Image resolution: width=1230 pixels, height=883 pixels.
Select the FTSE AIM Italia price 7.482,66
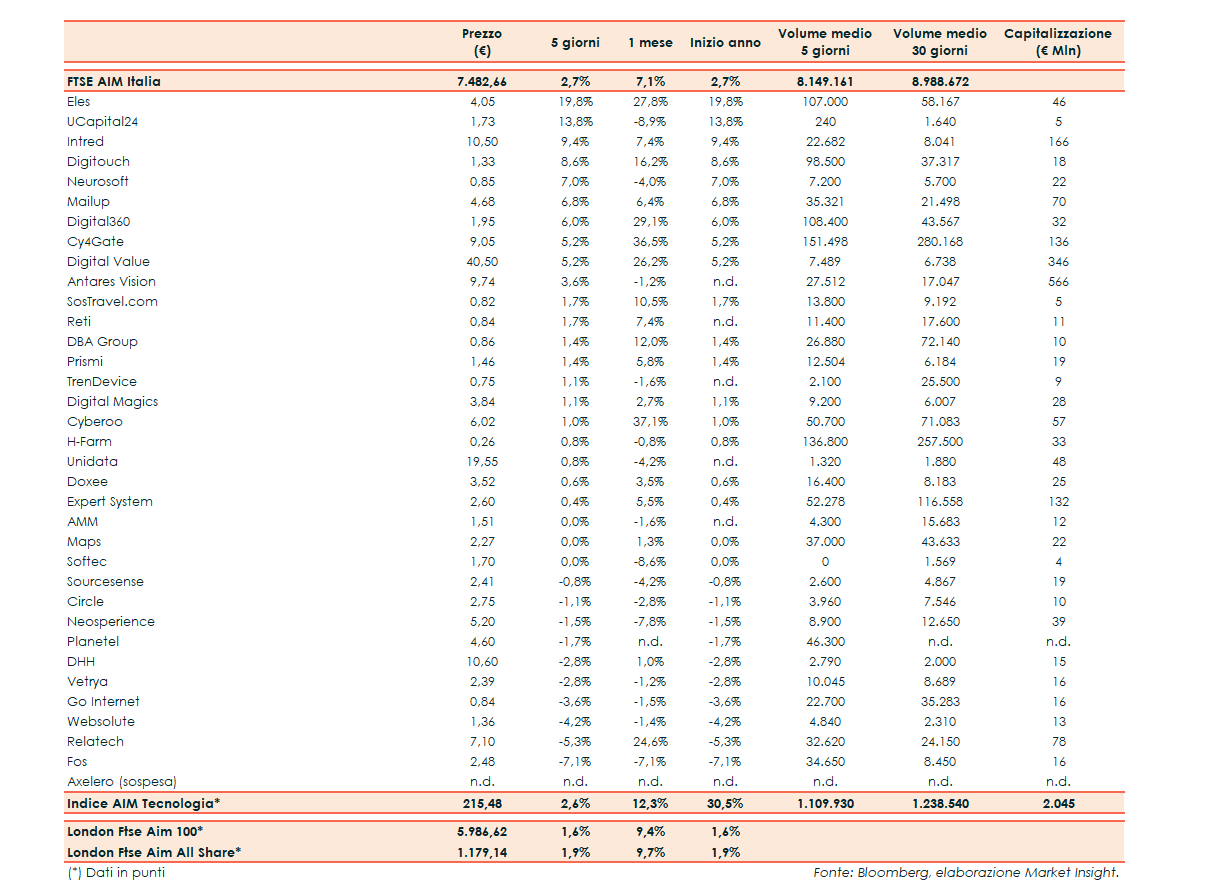482,82
